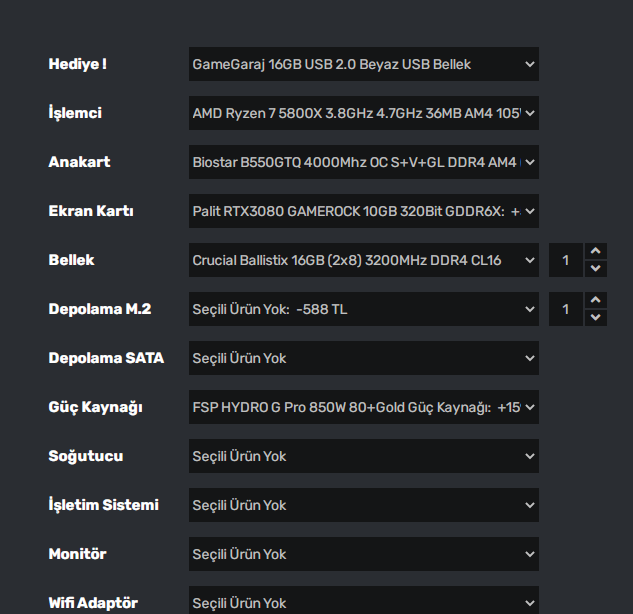Increase Depolama M.2 quantity with up arrow
The height and width of the screenshot is (614, 633).
pos(595,300)
